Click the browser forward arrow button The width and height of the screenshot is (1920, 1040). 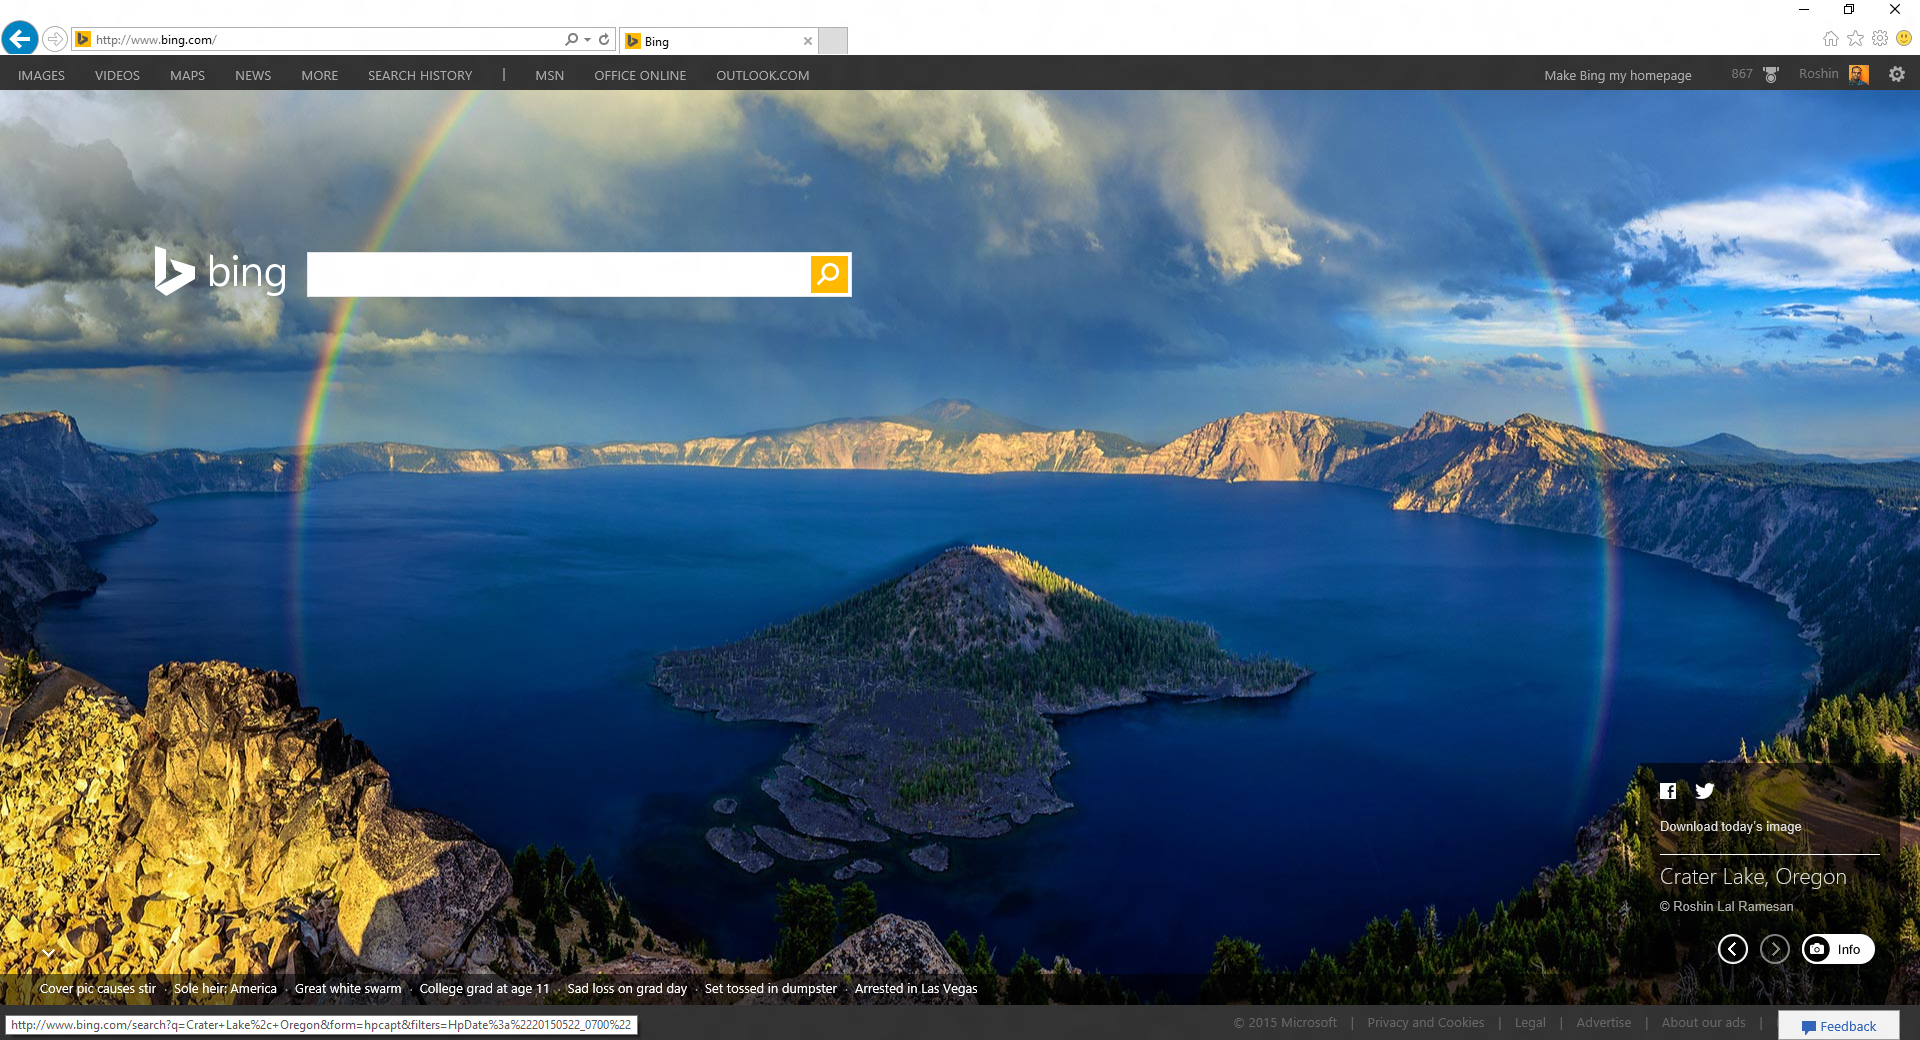coord(55,39)
